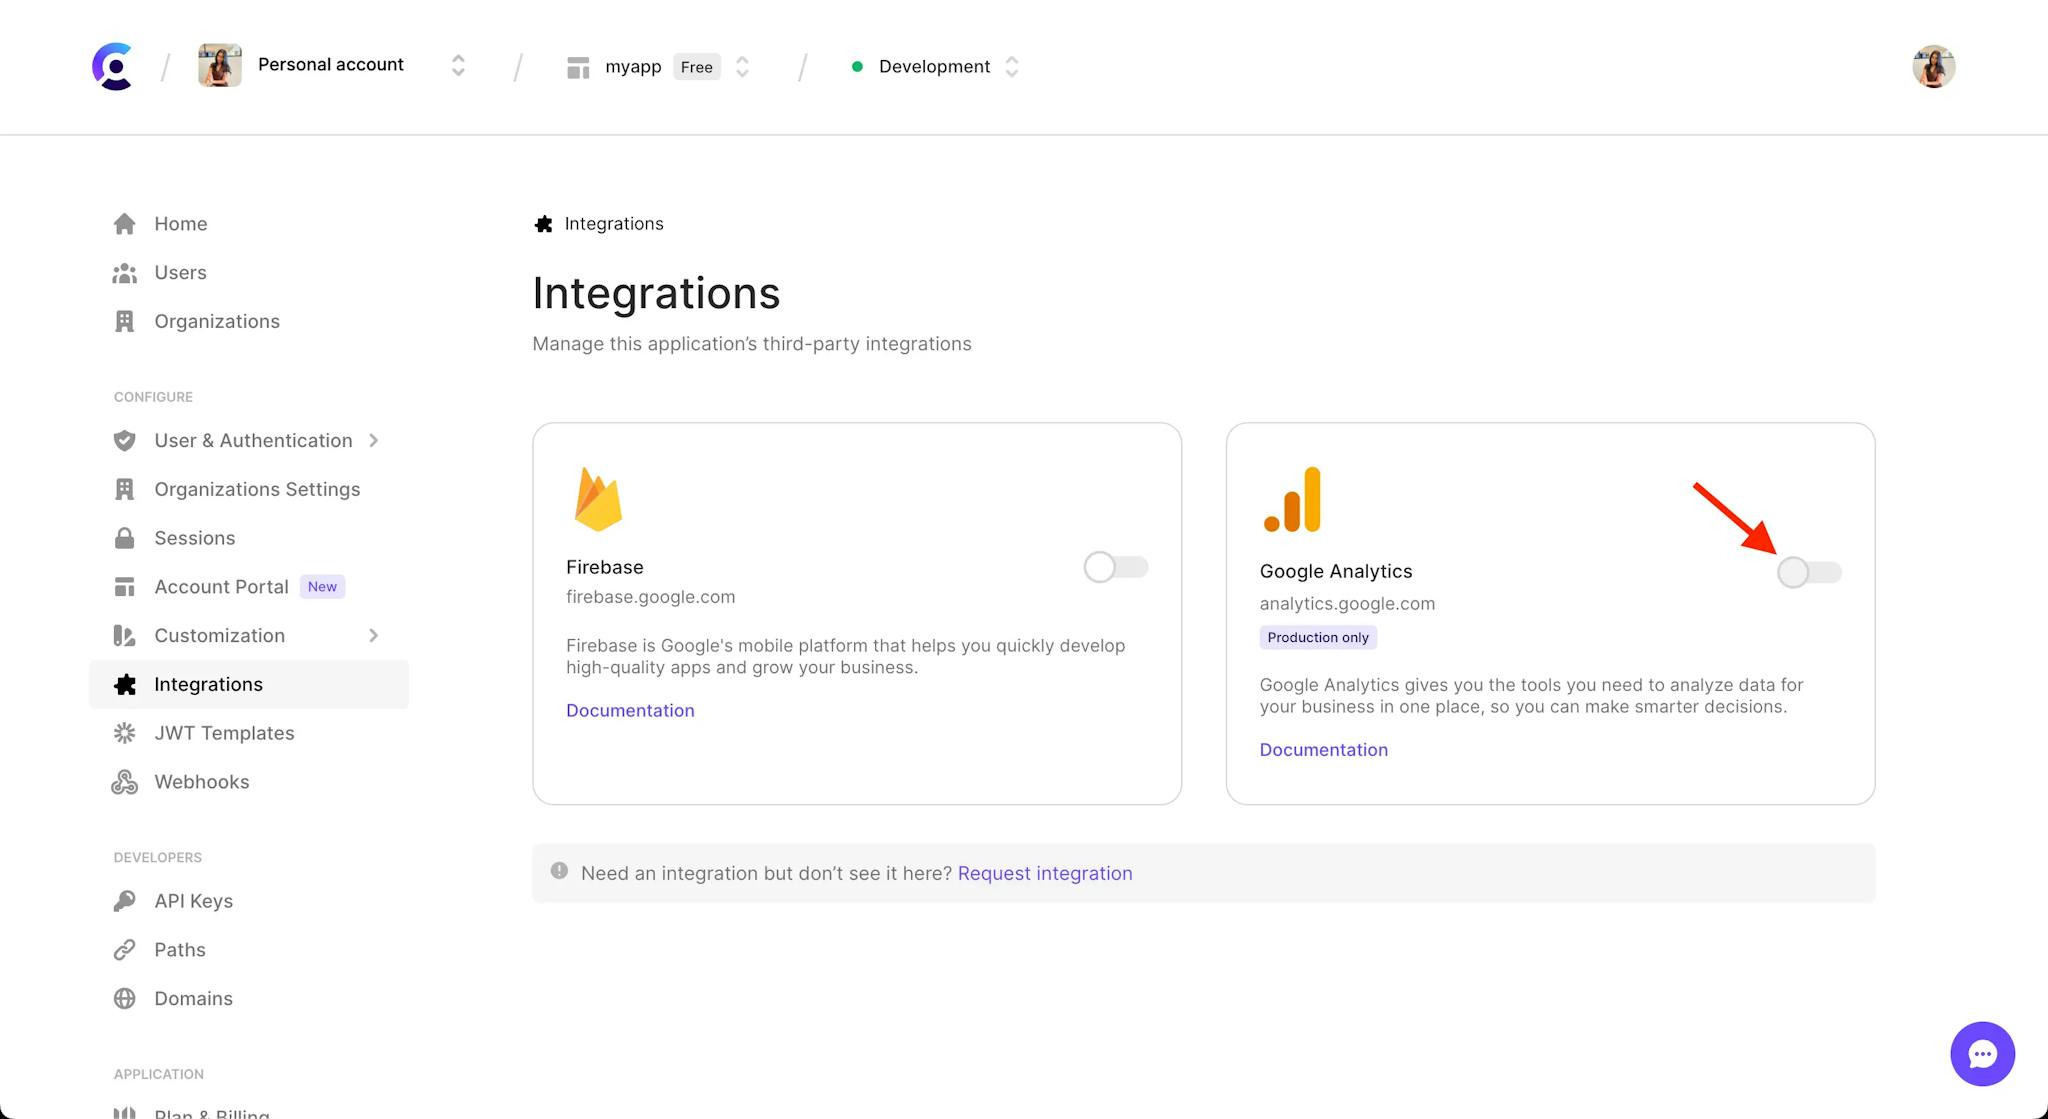Image resolution: width=2048 pixels, height=1119 pixels.
Task: Click the Home house icon in sidebar
Action: pyautogui.click(x=124, y=222)
